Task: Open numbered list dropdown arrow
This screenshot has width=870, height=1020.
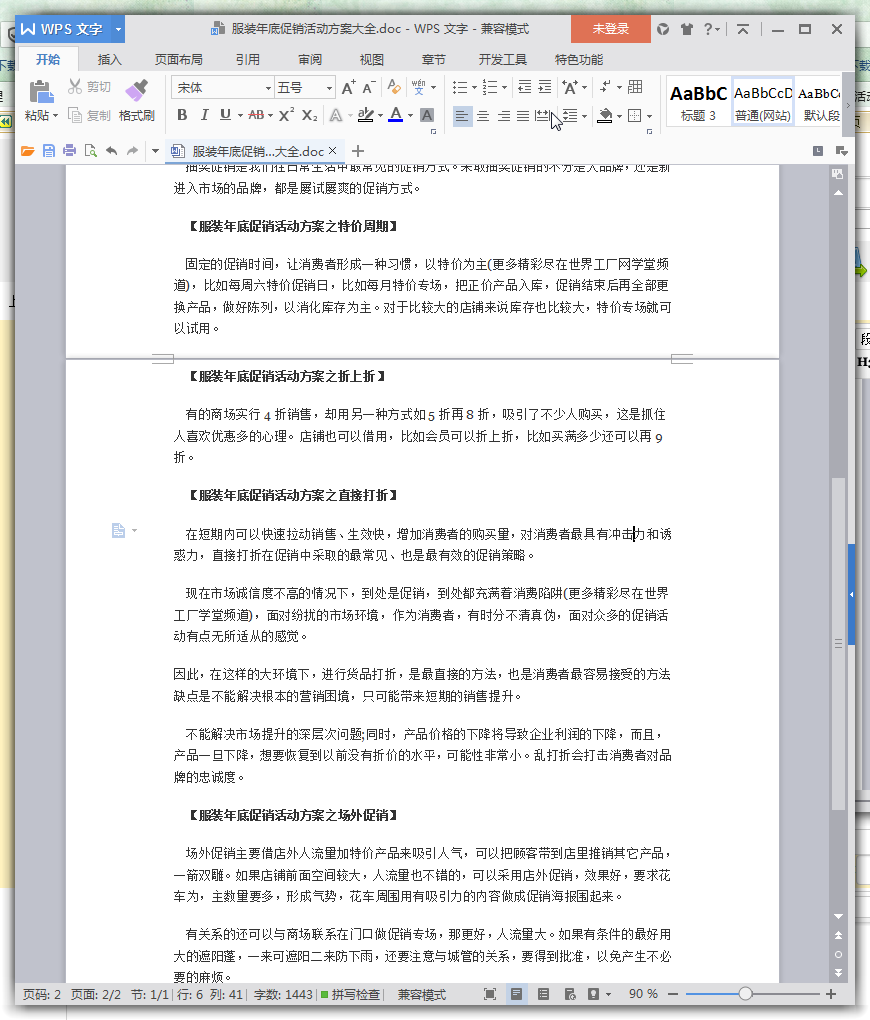Action: coord(504,87)
